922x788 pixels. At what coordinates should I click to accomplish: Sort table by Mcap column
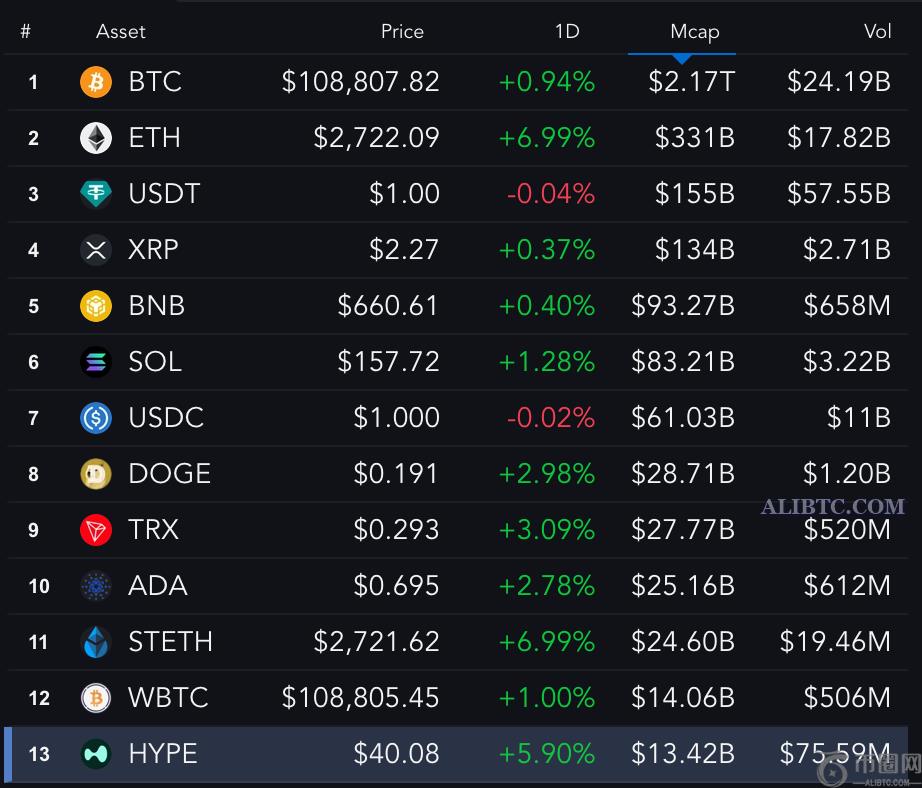click(694, 32)
